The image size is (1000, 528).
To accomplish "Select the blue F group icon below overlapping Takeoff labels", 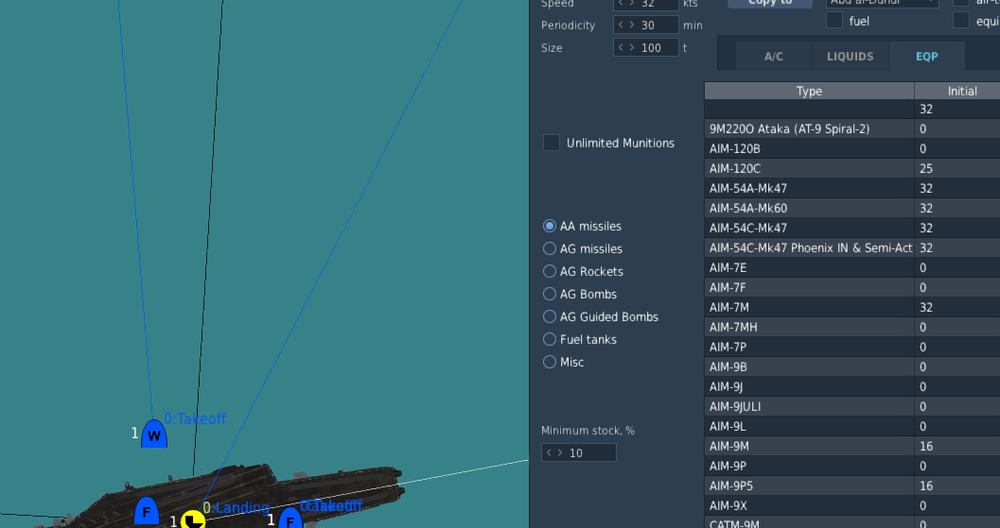I will (290, 518).
